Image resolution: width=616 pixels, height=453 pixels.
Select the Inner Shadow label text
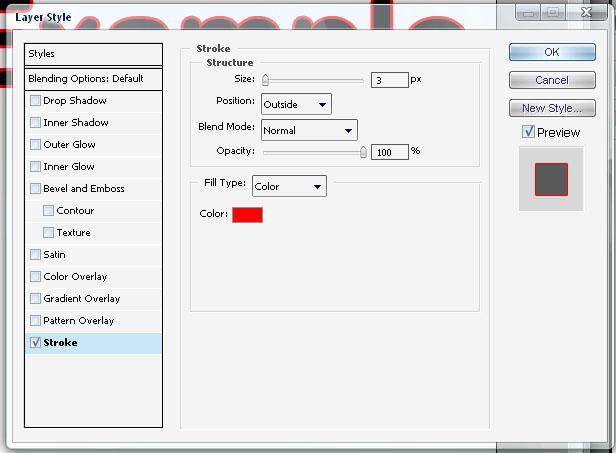[x=76, y=123]
